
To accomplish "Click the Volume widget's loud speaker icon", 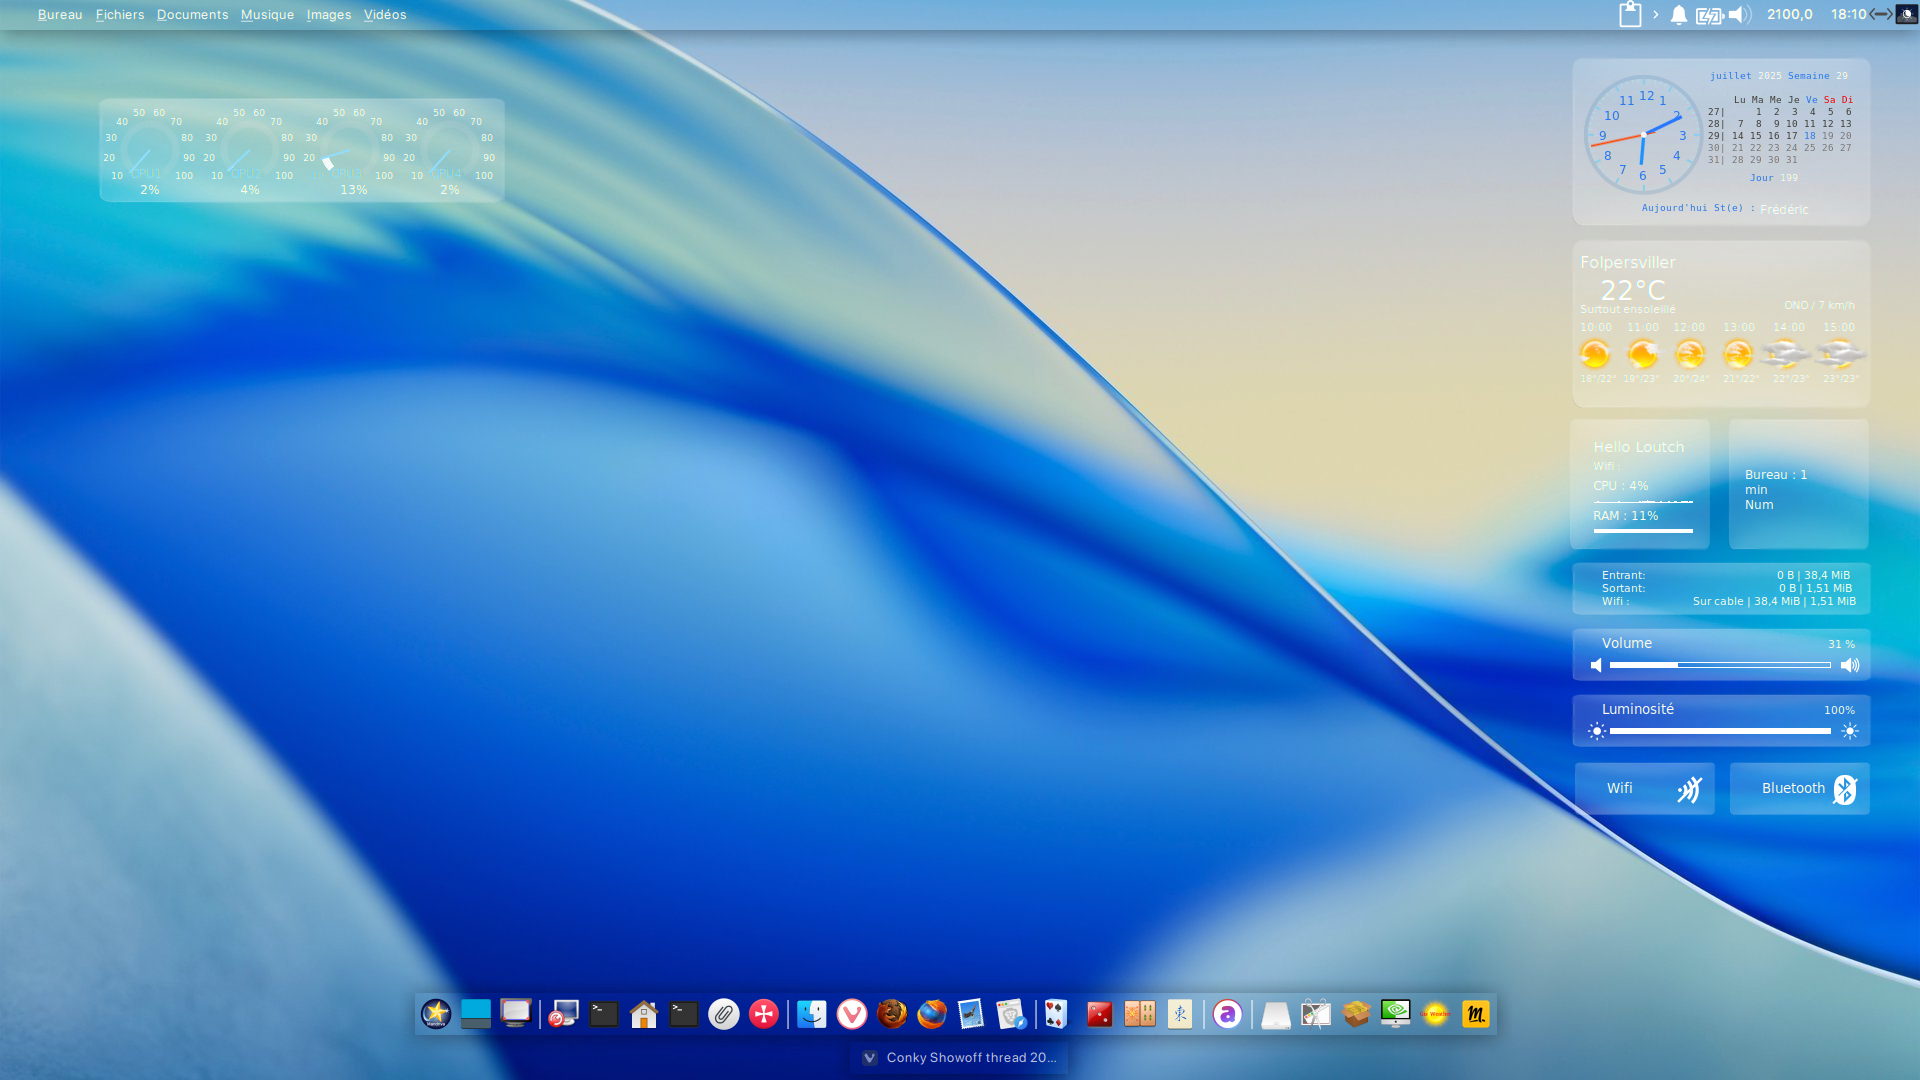I will tap(1850, 665).
